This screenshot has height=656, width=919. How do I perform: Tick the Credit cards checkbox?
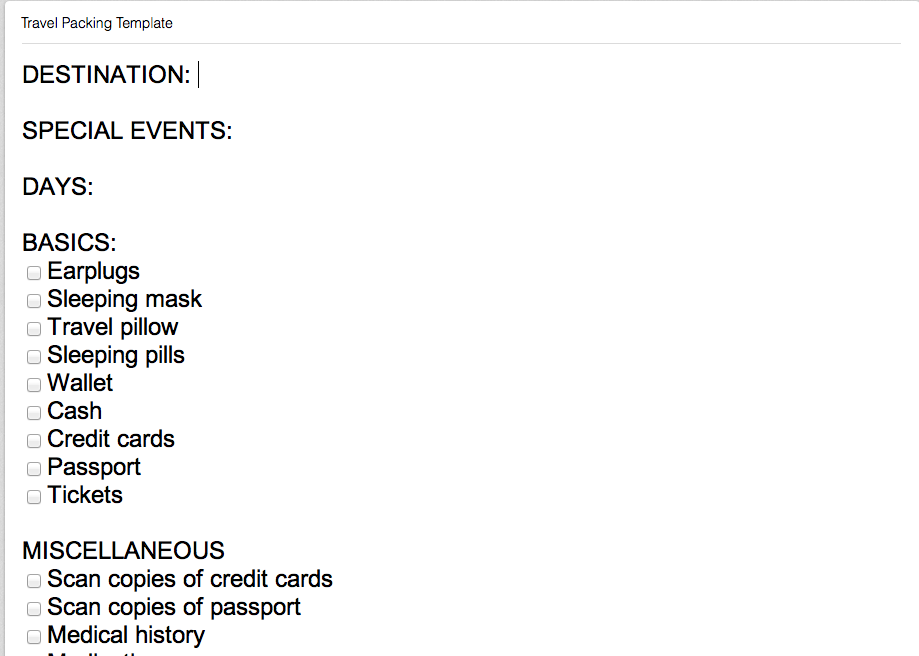pyautogui.click(x=34, y=440)
